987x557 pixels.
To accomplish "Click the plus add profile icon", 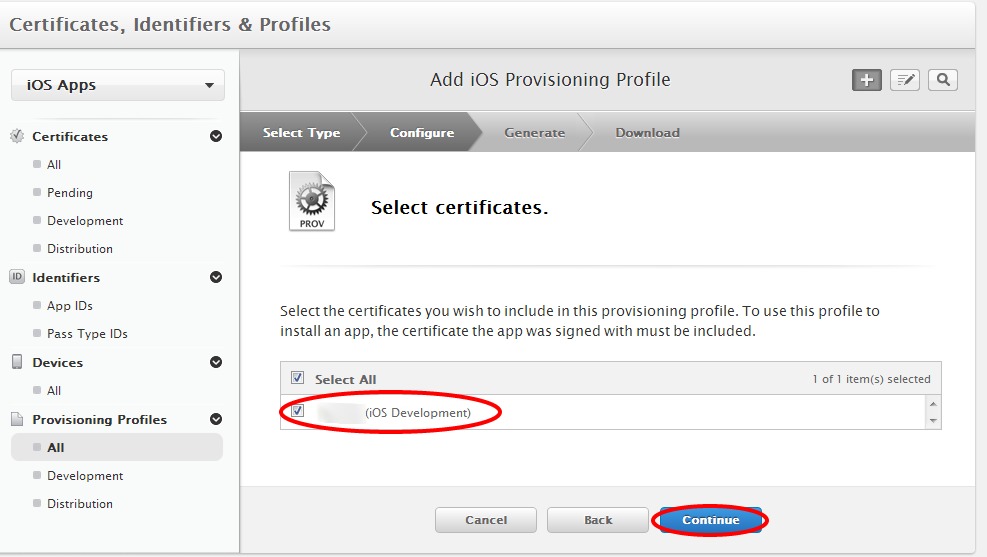I will (867, 80).
